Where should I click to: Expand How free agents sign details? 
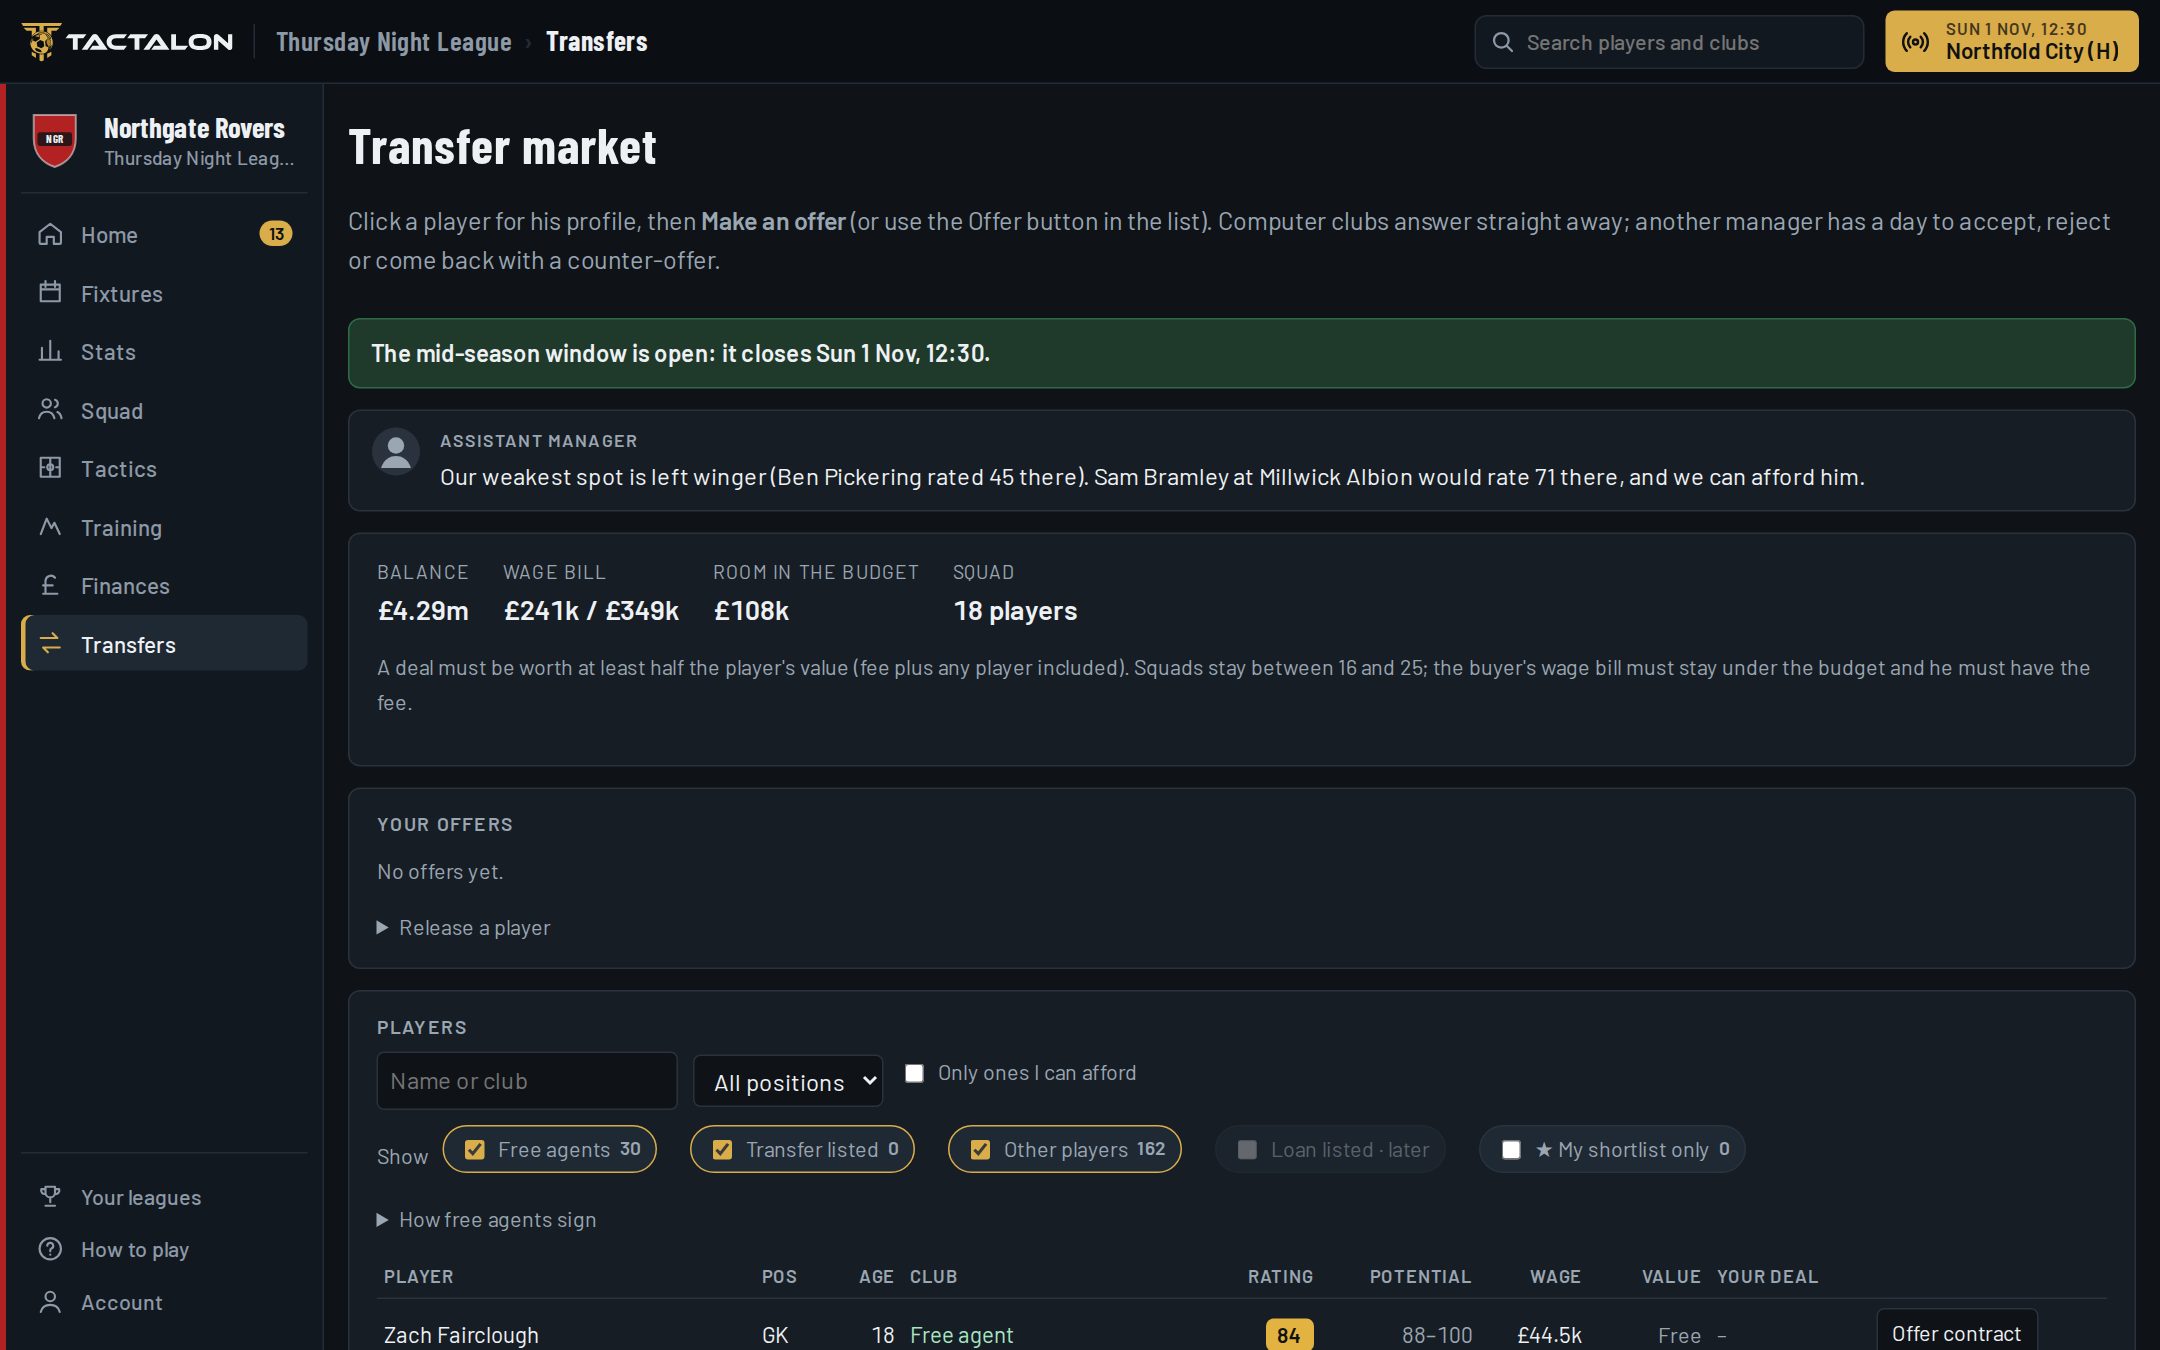click(486, 1220)
